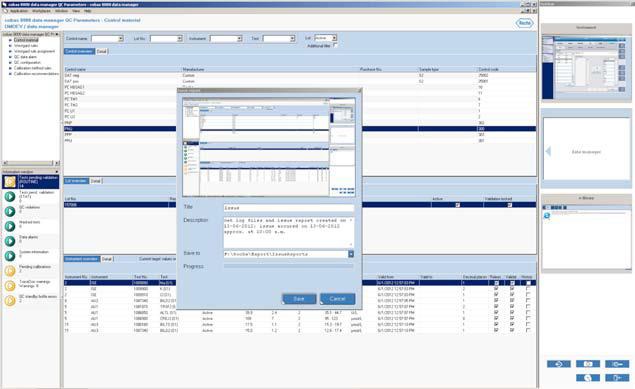This screenshot has height=389, width=635.
Task: Click the camera screenshot button in right panel
Action: 588,364
